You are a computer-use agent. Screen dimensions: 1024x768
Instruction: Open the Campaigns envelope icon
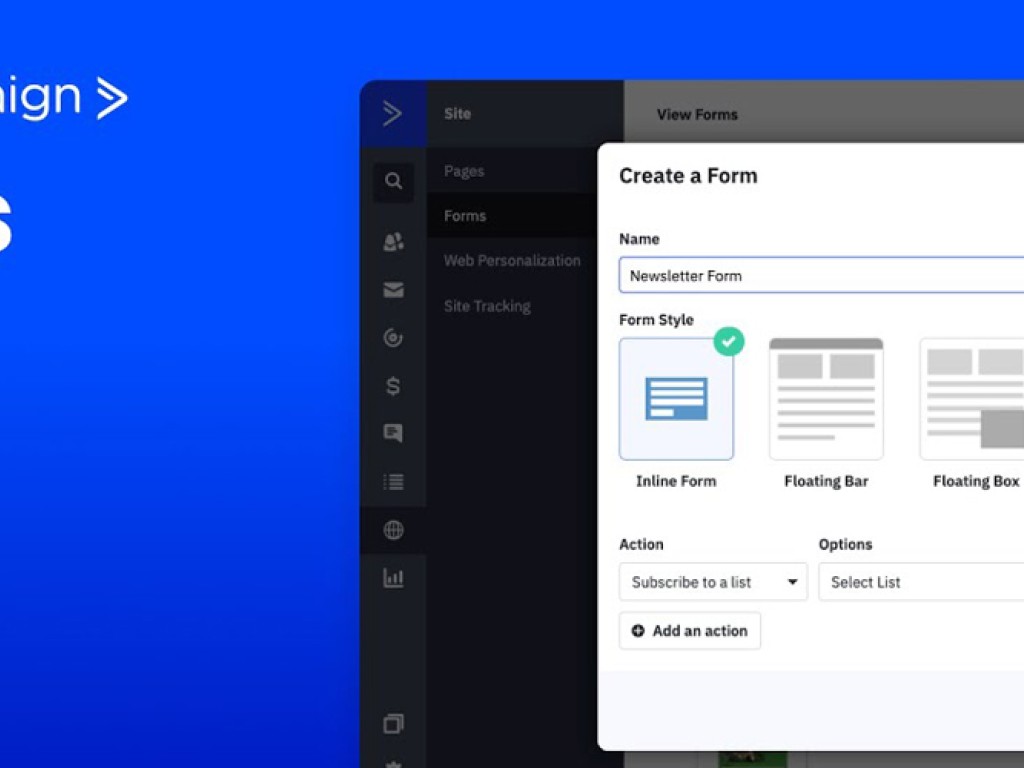point(393,289)
